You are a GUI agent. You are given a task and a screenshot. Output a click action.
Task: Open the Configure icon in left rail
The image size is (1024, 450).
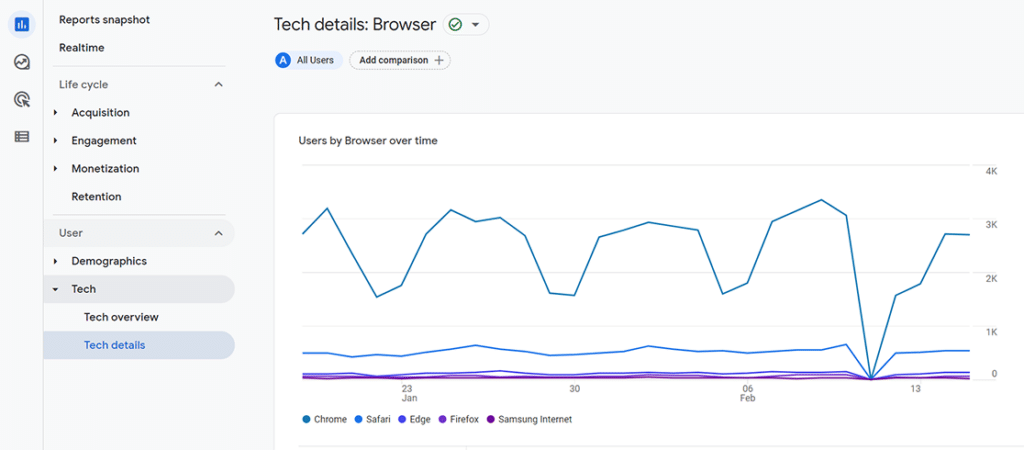21,136
